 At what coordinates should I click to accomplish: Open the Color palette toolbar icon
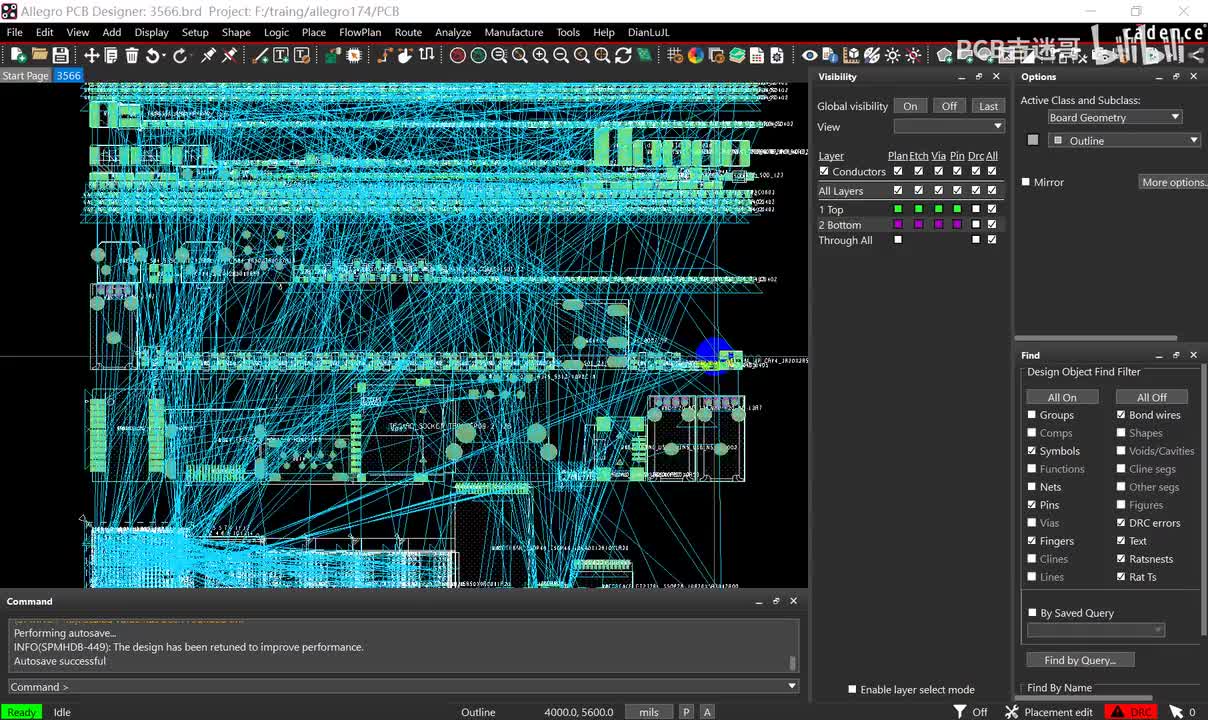[696, 56]
